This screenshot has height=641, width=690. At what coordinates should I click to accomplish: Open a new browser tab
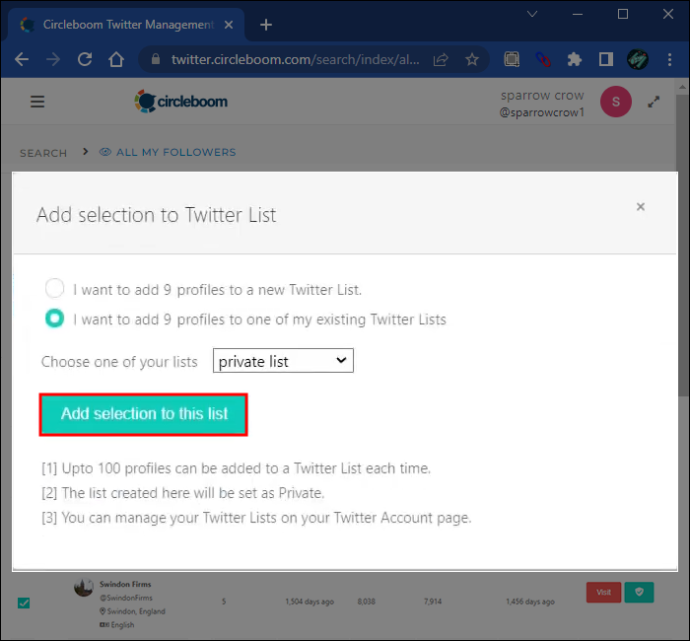pos(266,25)
